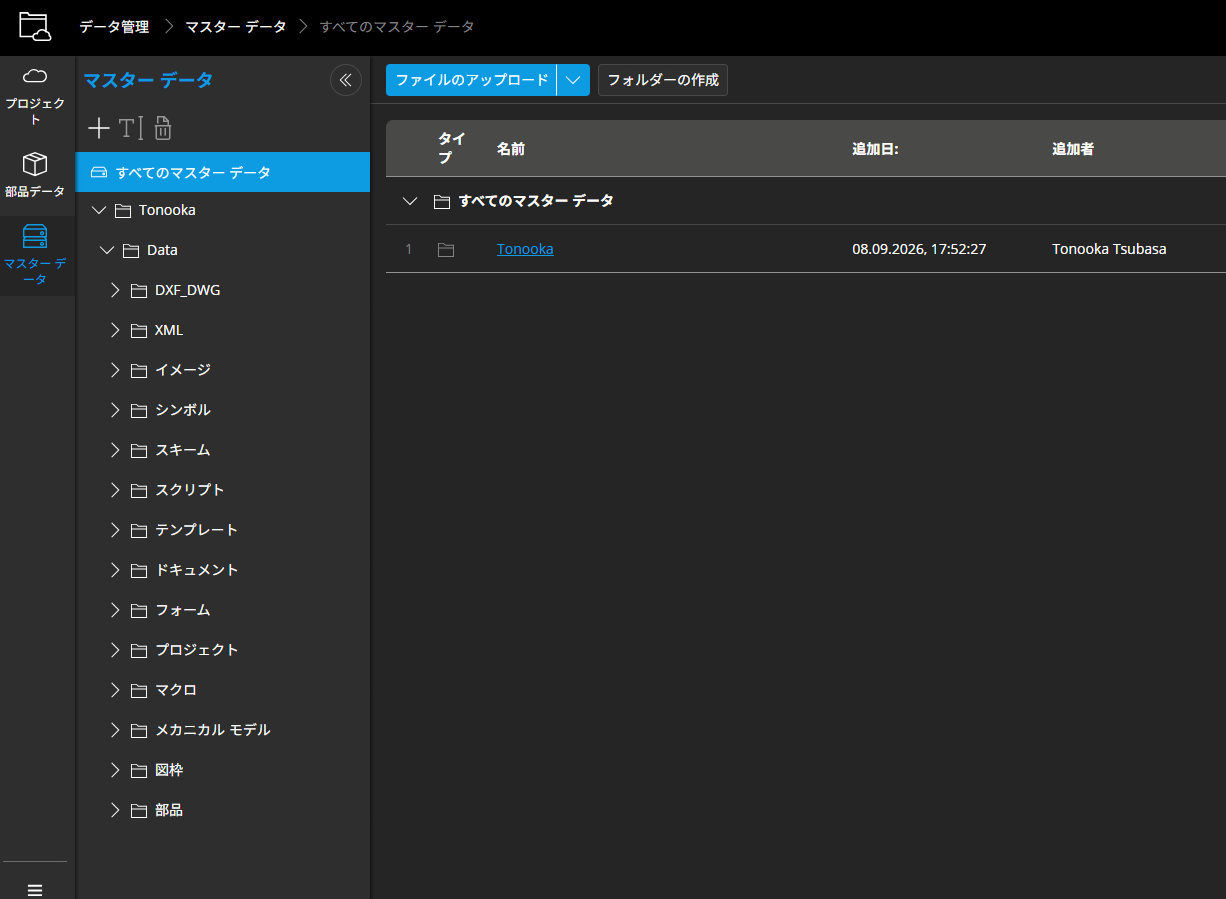Click the 追加日: column header
This screenshot has width=1226, height=899.
(875, 149)
